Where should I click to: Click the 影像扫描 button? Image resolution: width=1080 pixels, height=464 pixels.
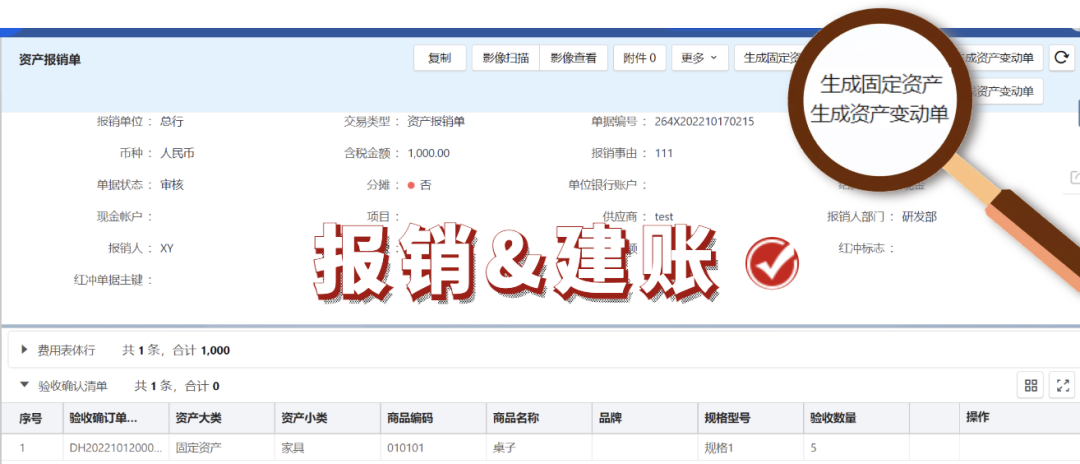click(x=505, y=58)
